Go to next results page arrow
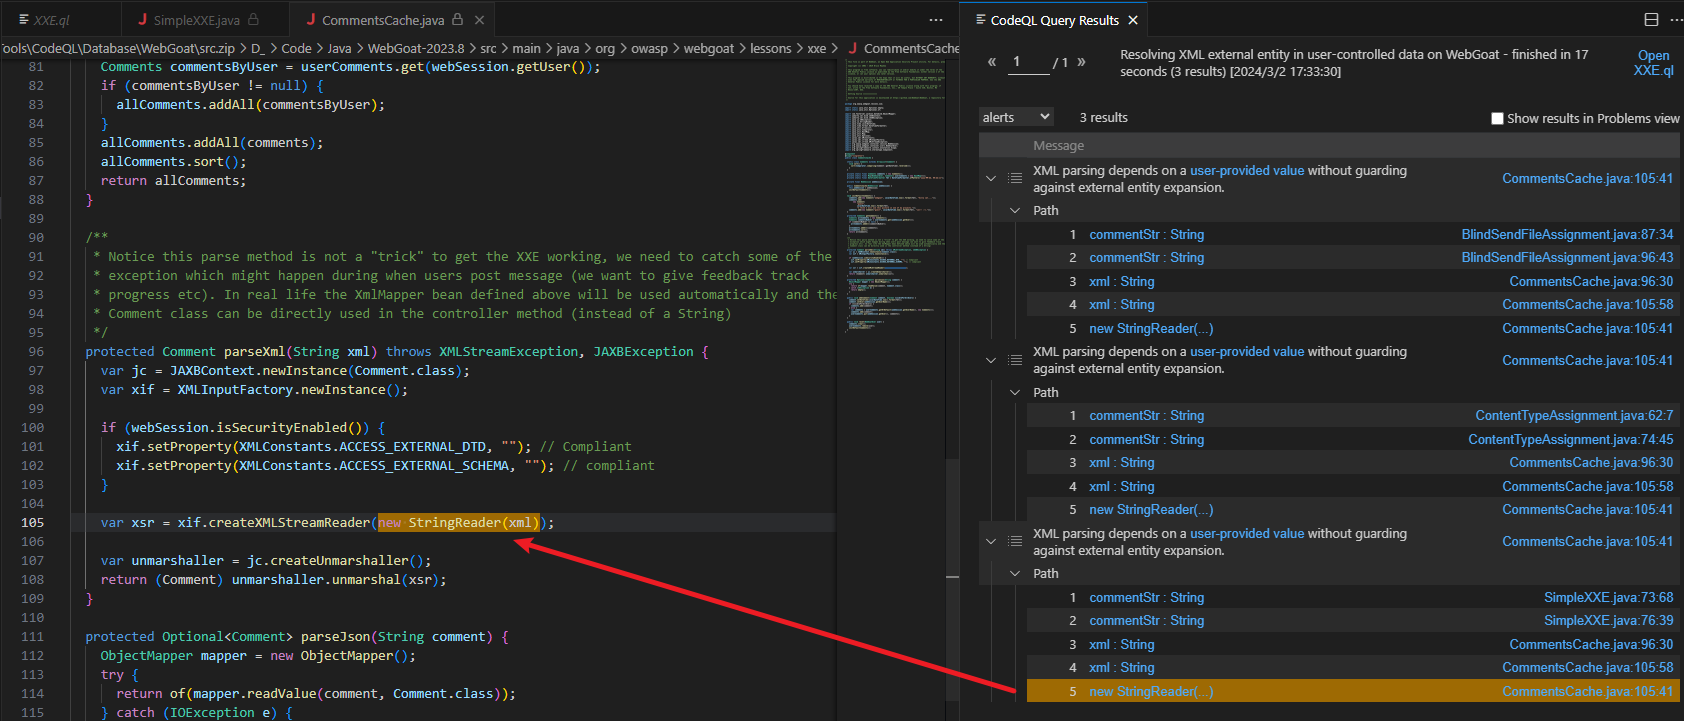The height and width of the screenshot is (721, 1684). pos(1081,62)
